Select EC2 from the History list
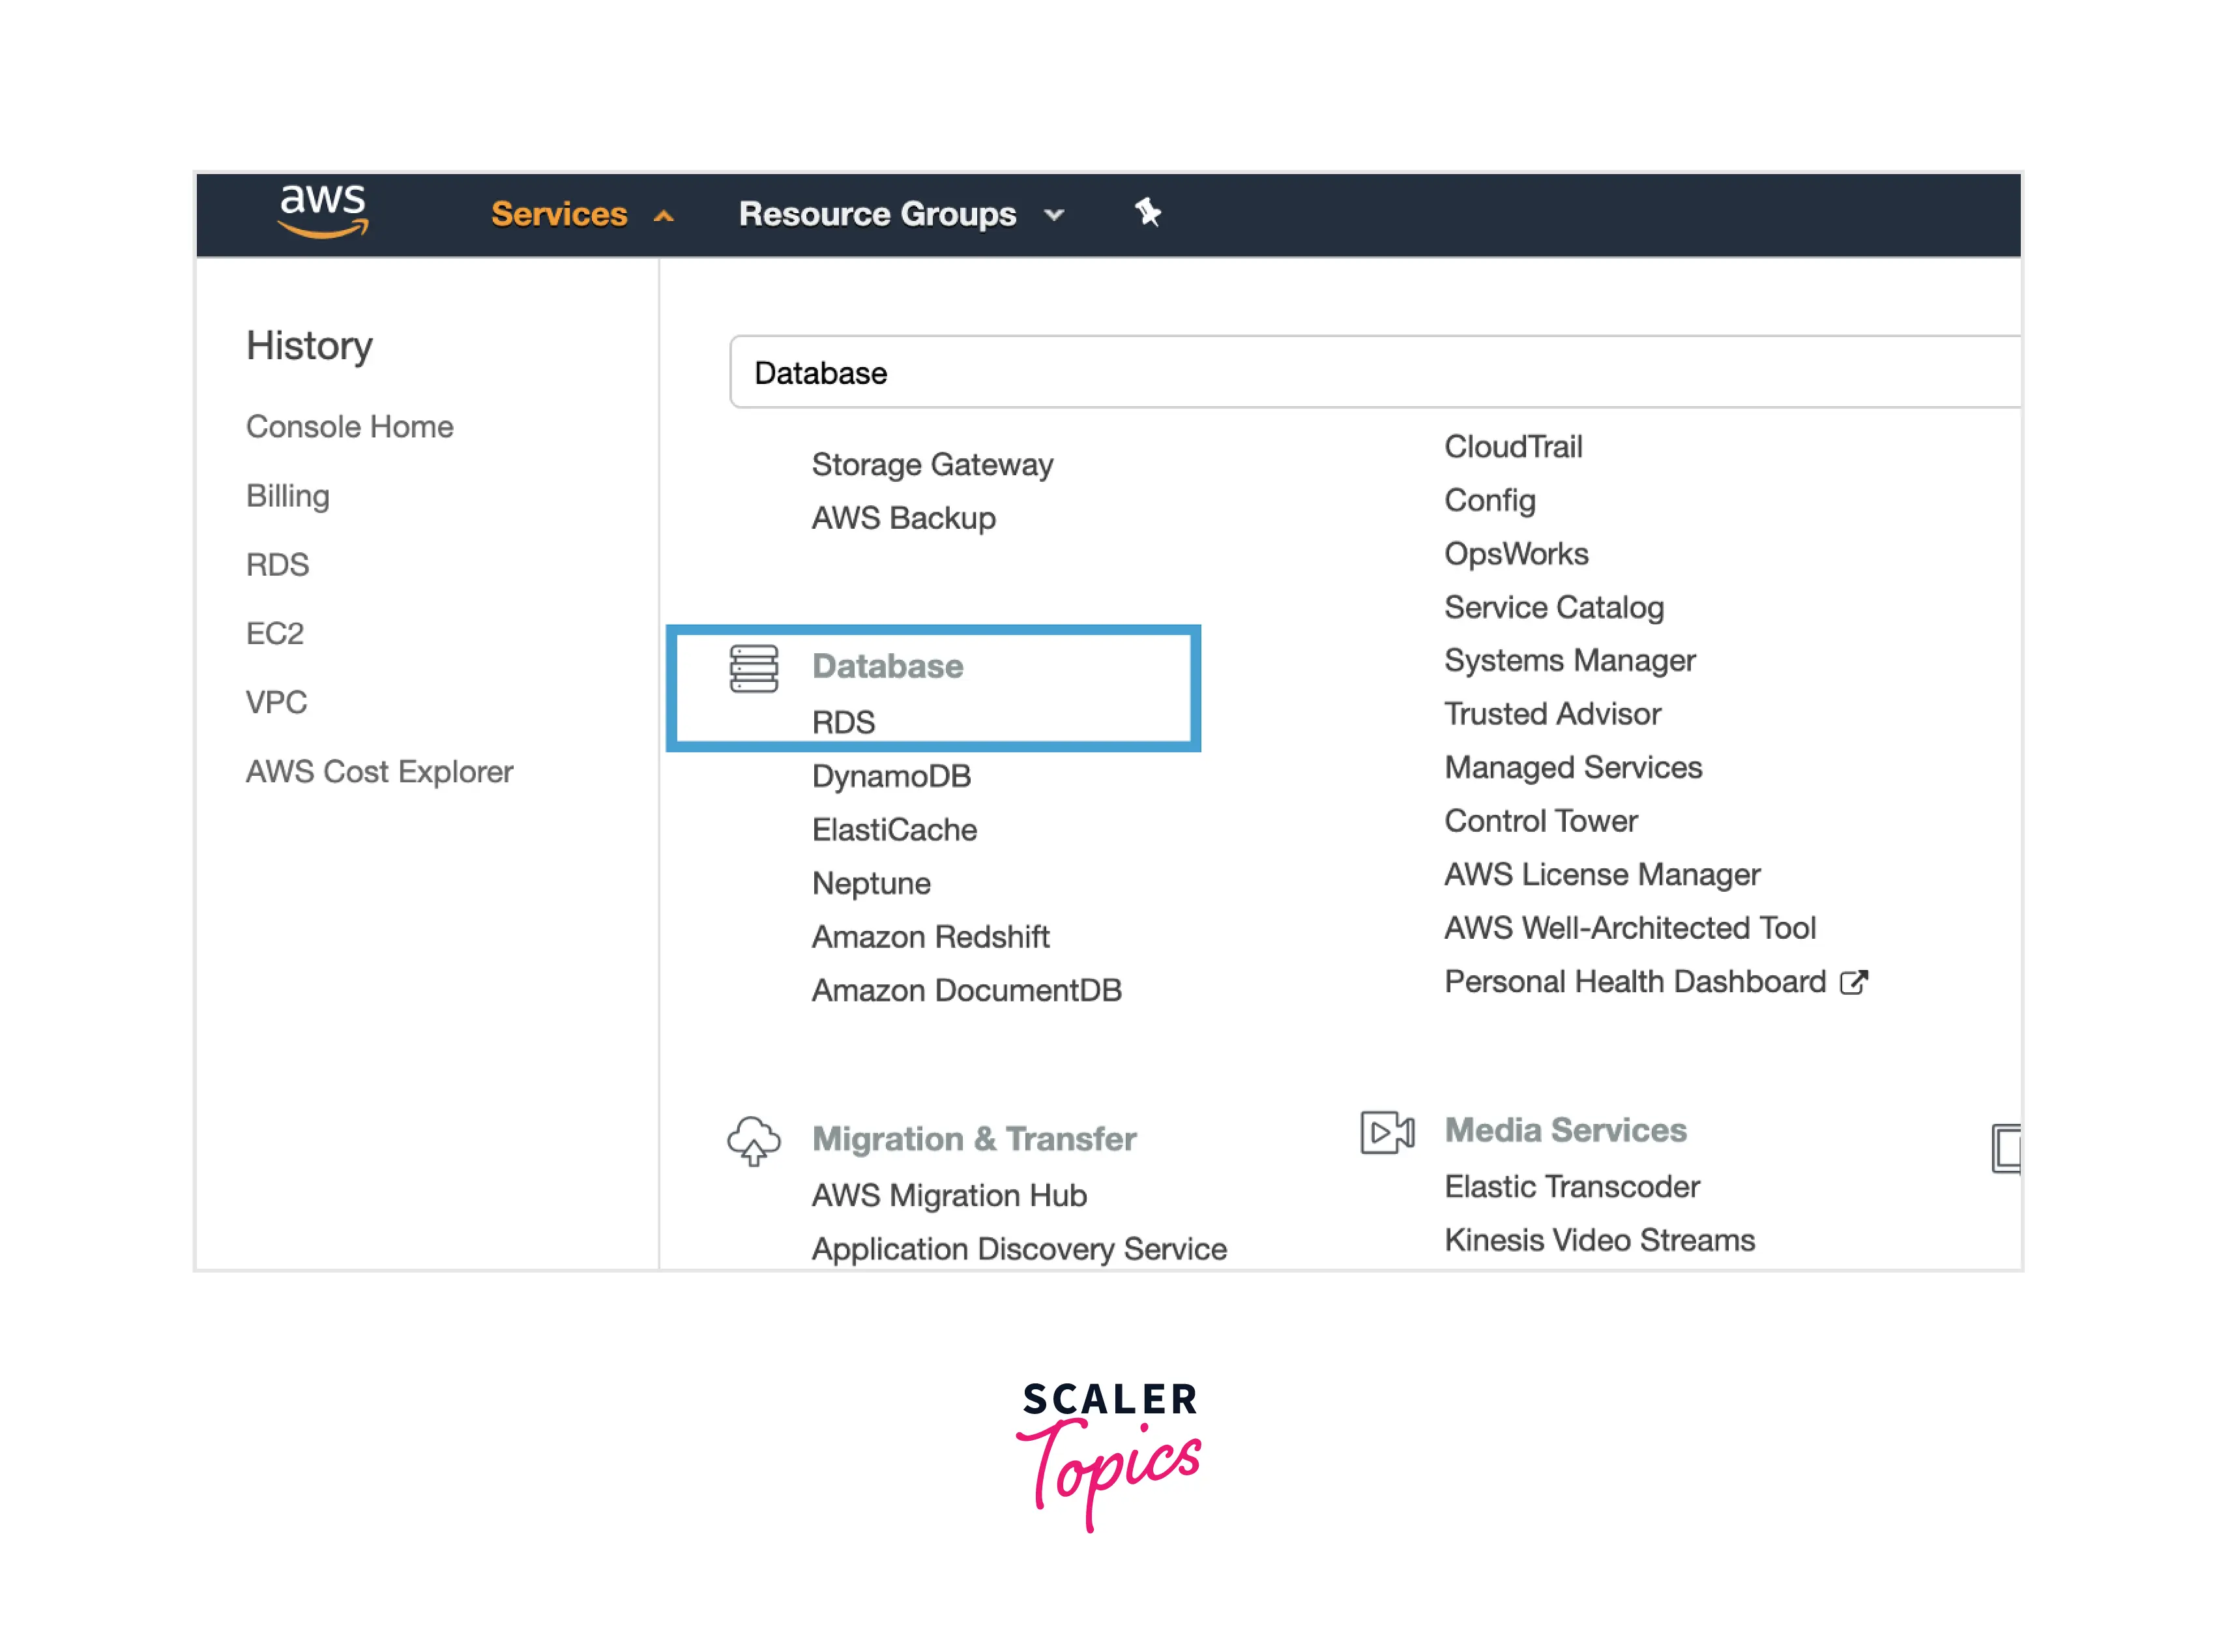 (x=274, y=634)
